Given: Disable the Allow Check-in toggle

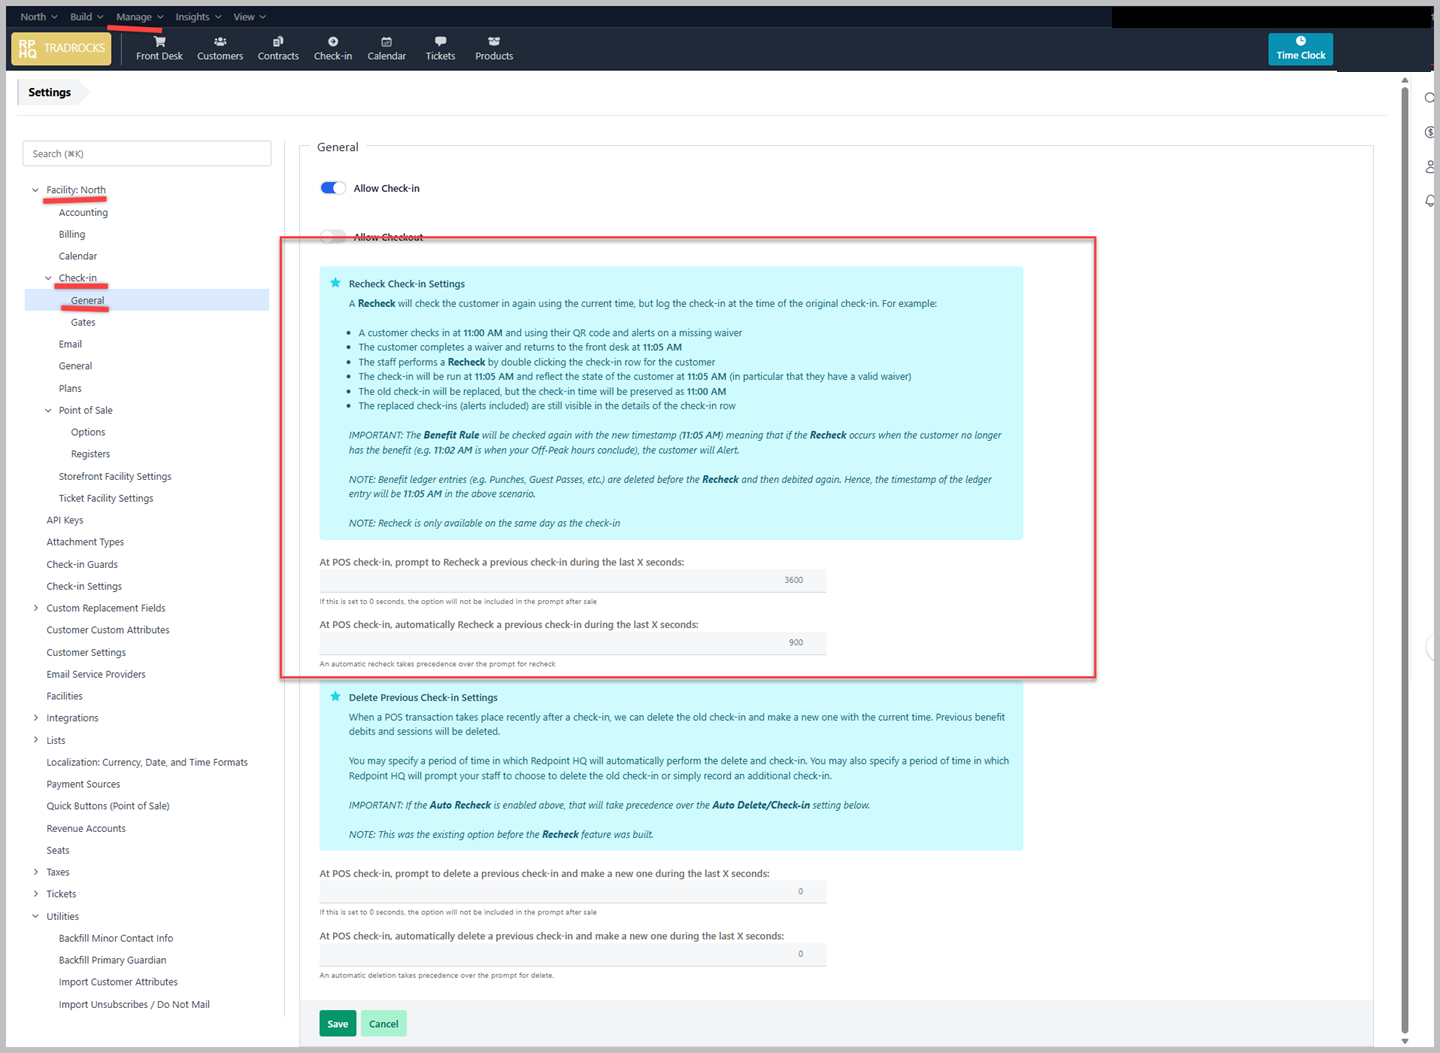Looking at the screenshot, I should coord(333,188).
